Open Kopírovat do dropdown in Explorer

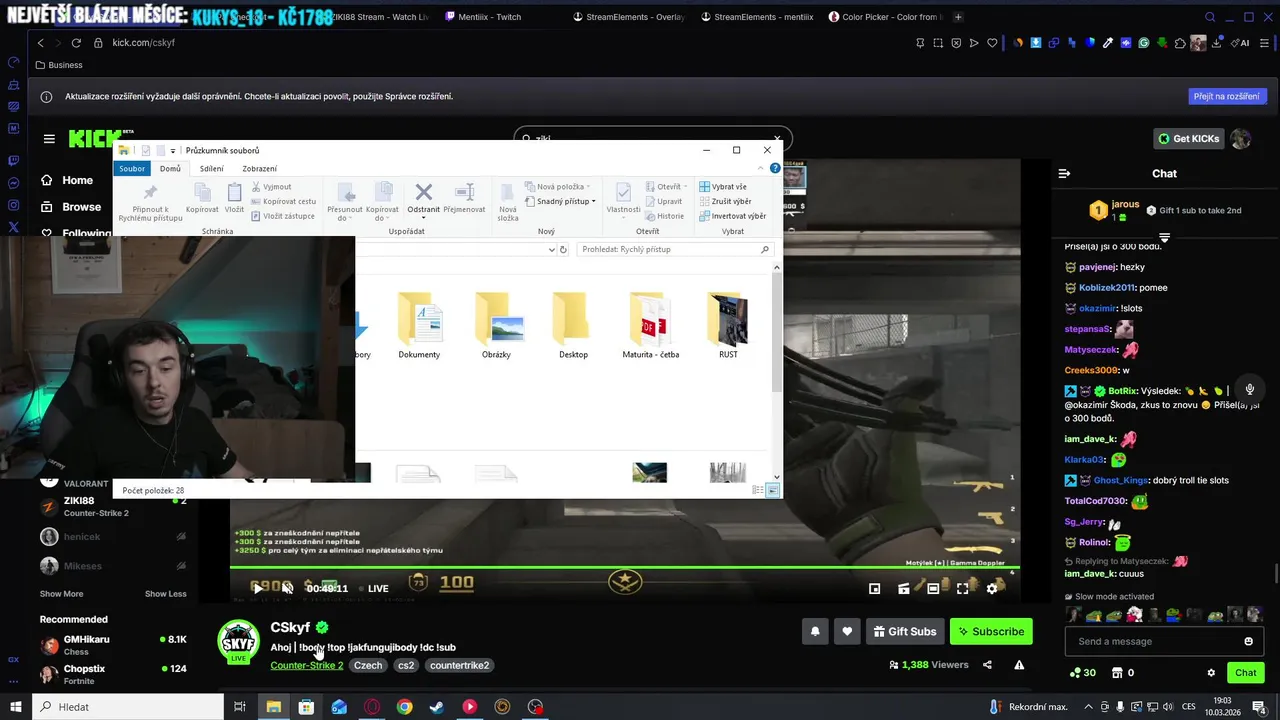click(383, 202)
